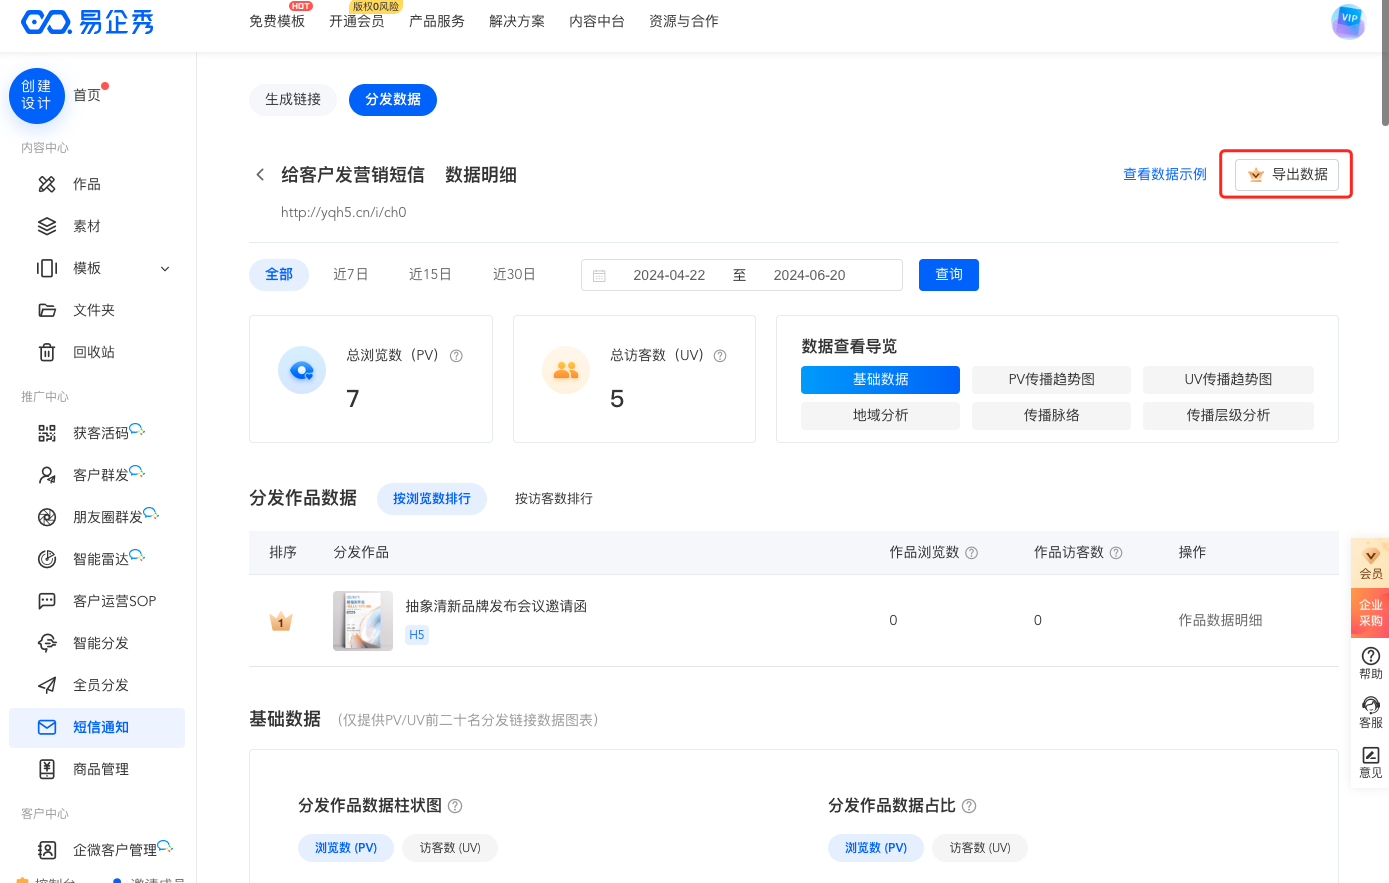Viewport: 1389px width, 883px height.
Task: Click the 客服 headset icon
Action: 1371,705
